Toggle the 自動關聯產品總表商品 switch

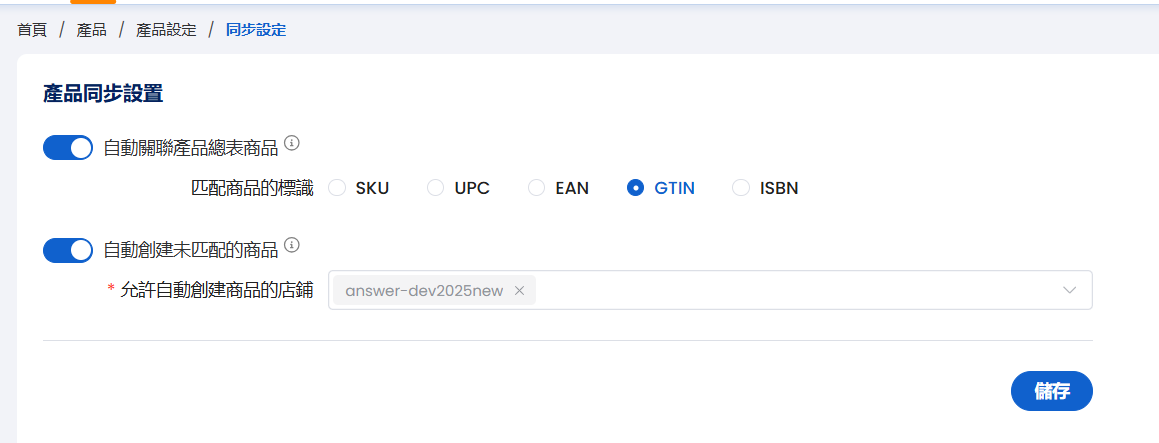(68, 148)
